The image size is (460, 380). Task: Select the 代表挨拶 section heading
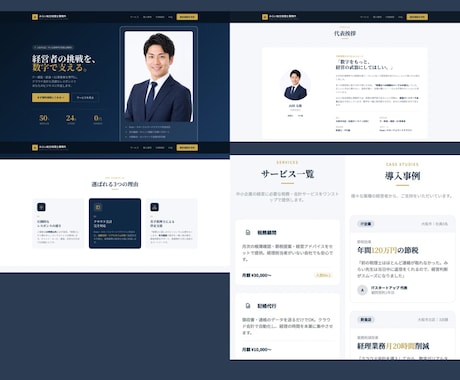pos(345,33)
